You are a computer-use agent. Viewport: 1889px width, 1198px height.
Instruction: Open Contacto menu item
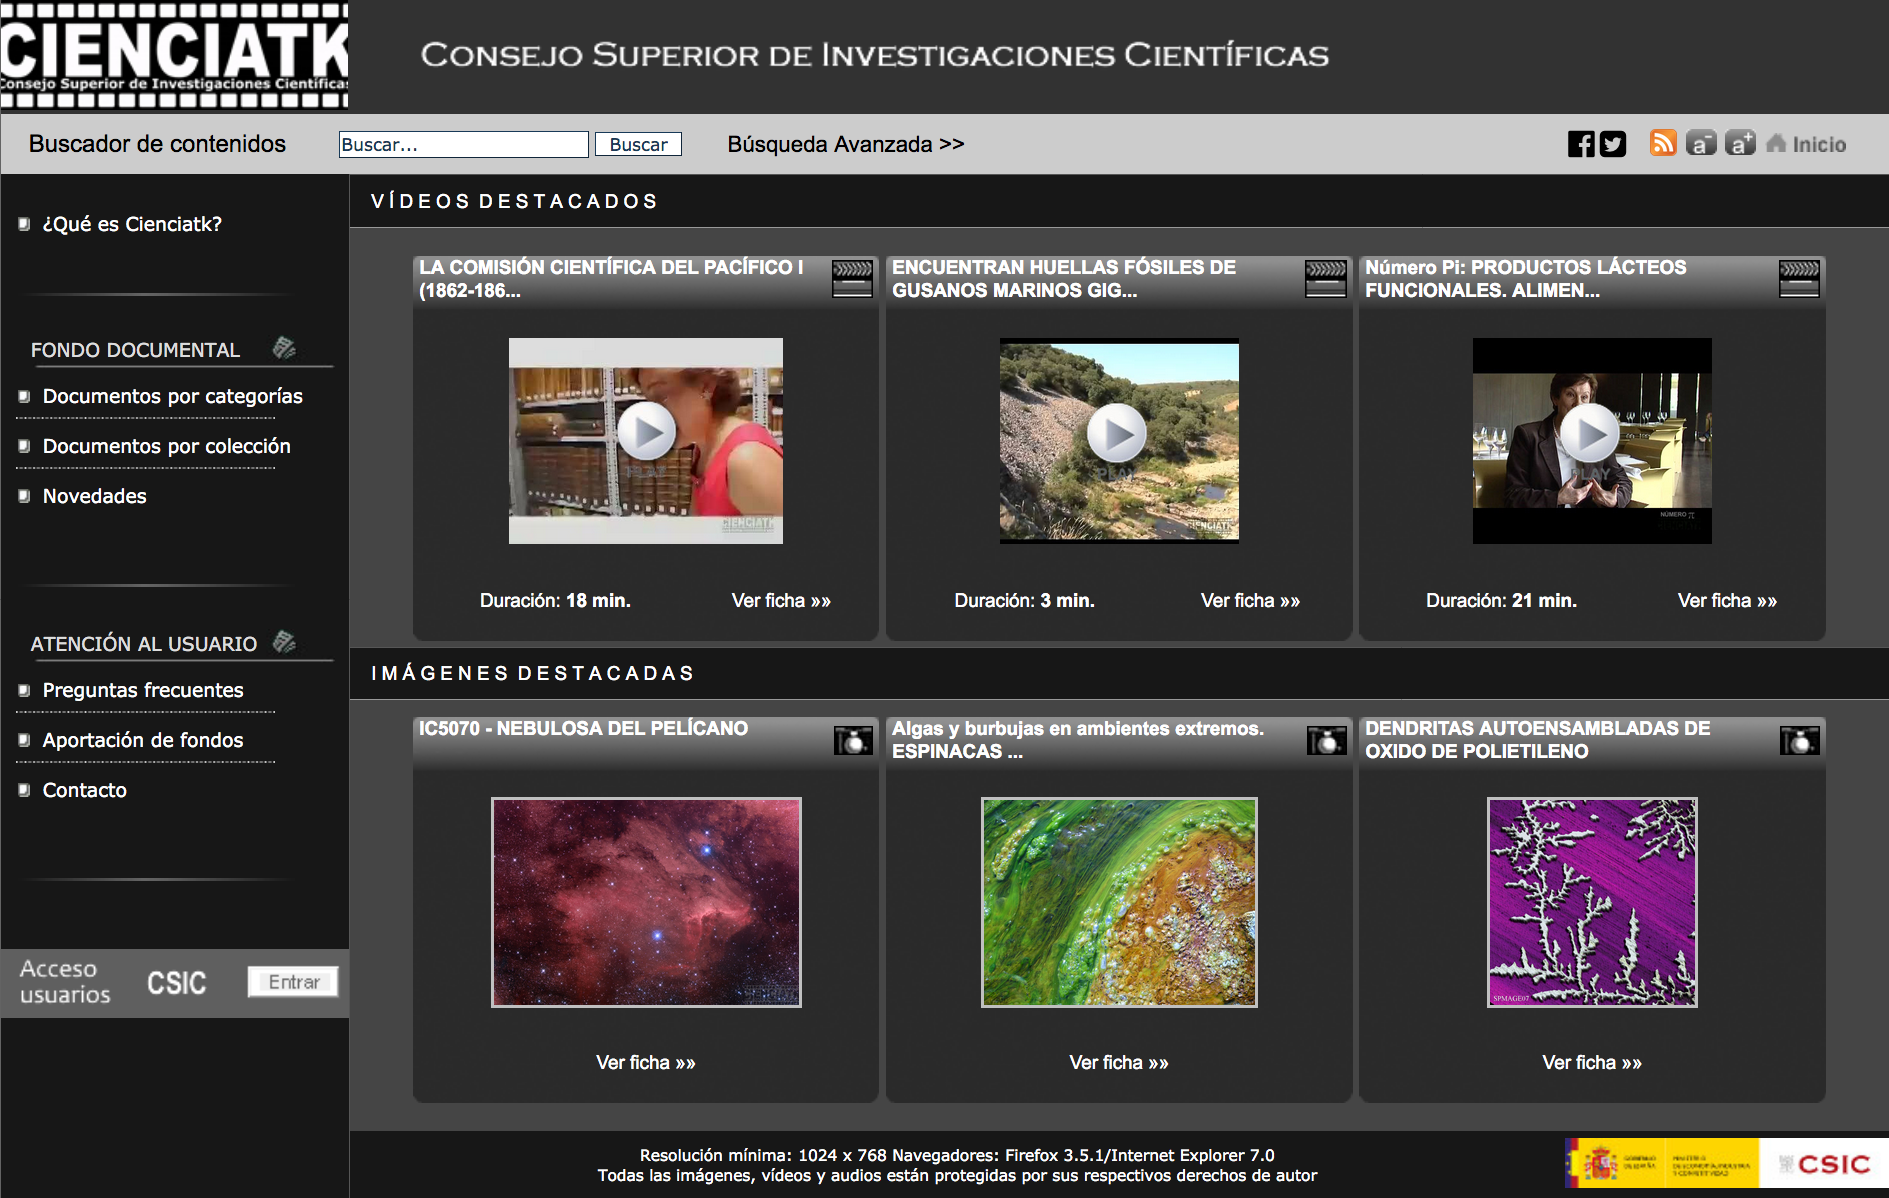click(x=84, y=790)
